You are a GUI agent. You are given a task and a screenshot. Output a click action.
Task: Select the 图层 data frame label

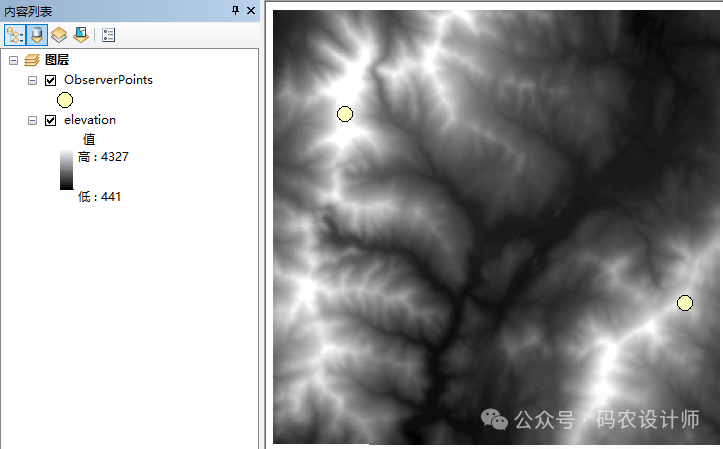click(x=57, y=60)
